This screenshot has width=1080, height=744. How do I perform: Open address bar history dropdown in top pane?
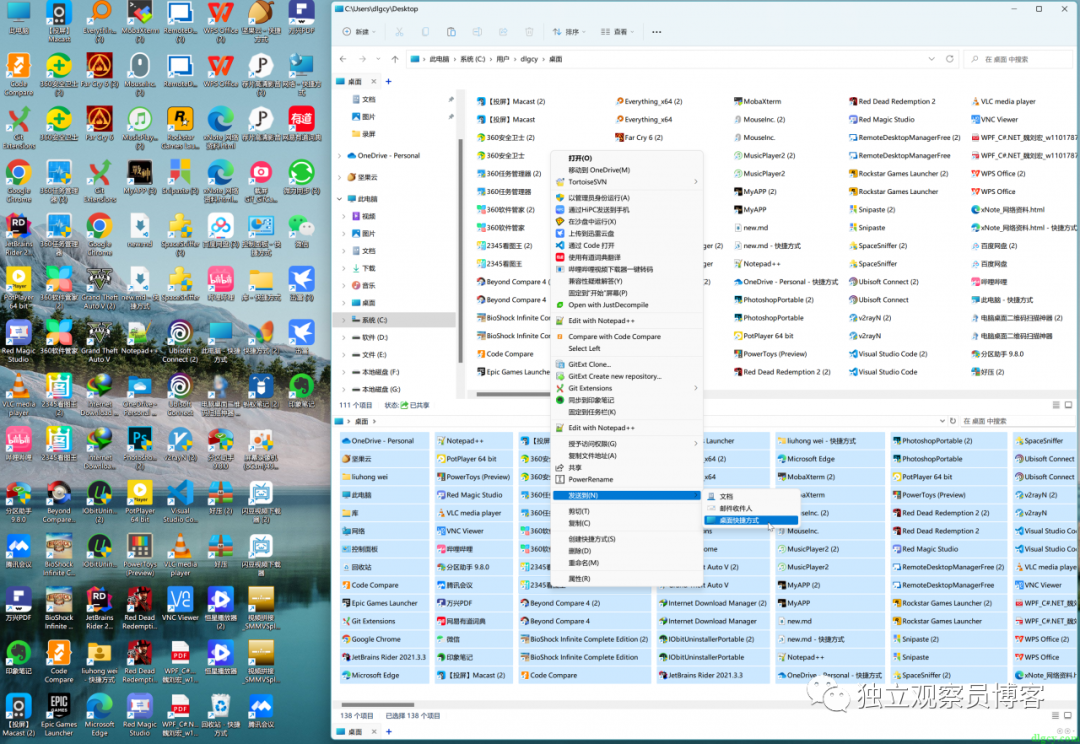pyautogui.click(x=932, y=59)
